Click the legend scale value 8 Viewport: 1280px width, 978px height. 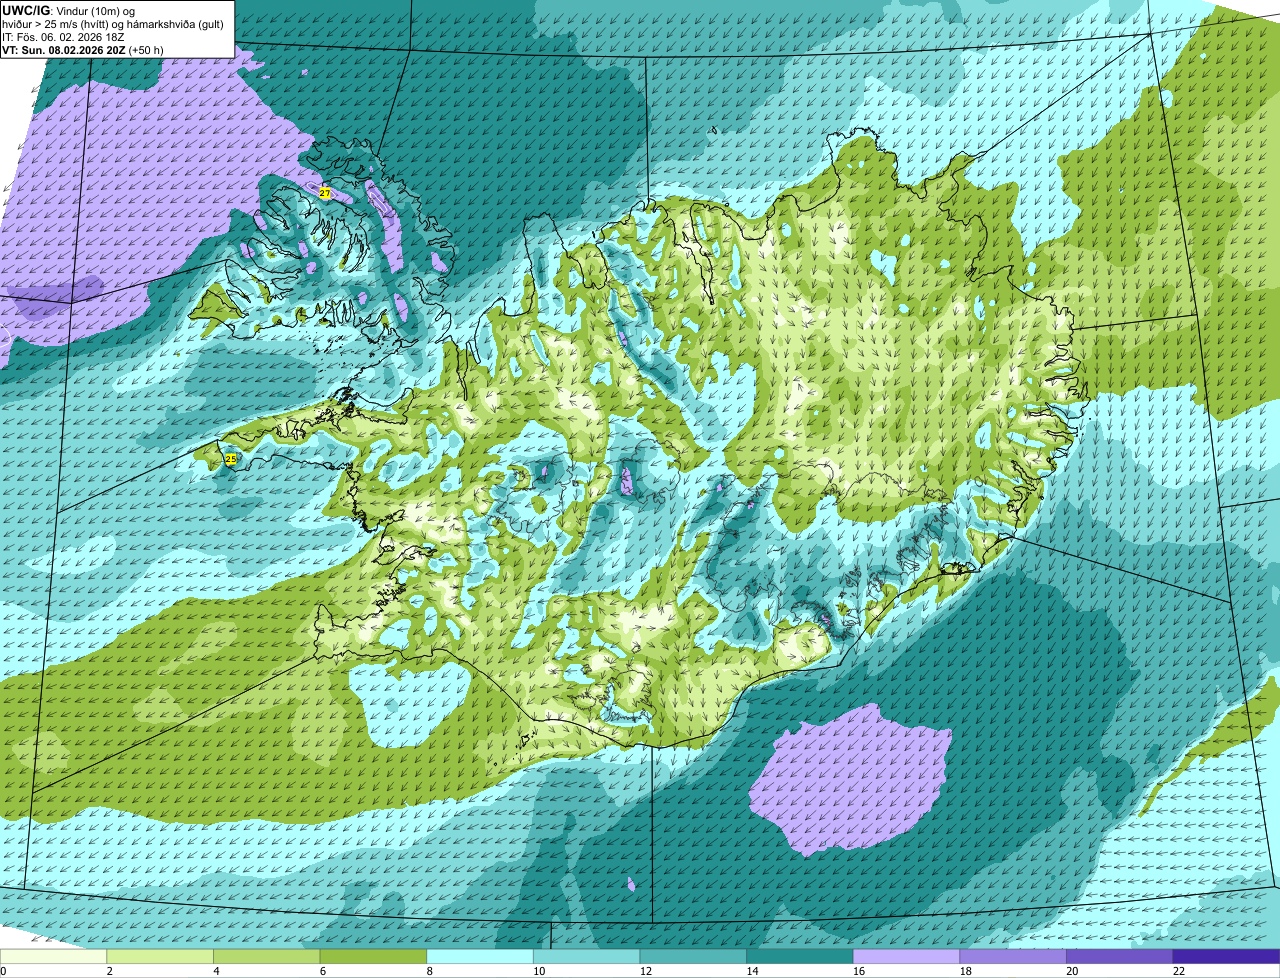point(430,971)
